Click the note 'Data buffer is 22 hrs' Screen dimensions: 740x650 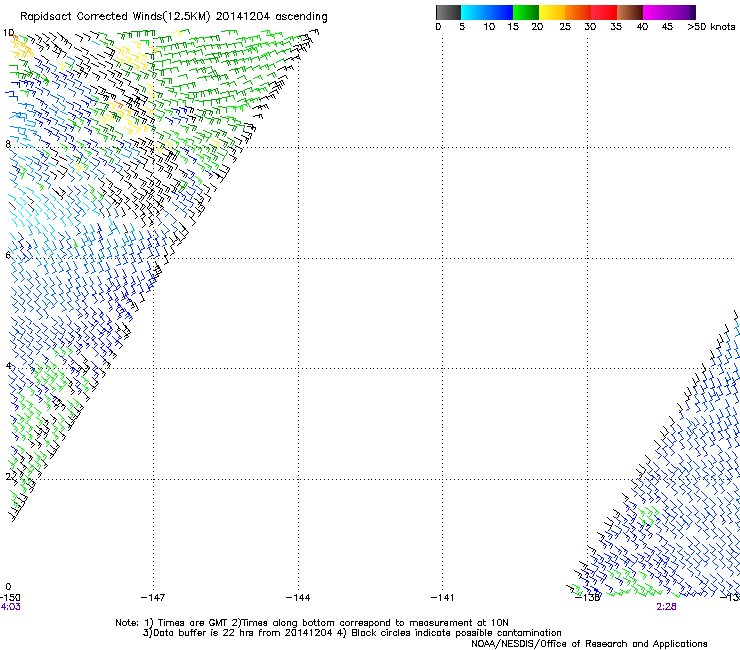pyautogui.click(x=202, y=633)
